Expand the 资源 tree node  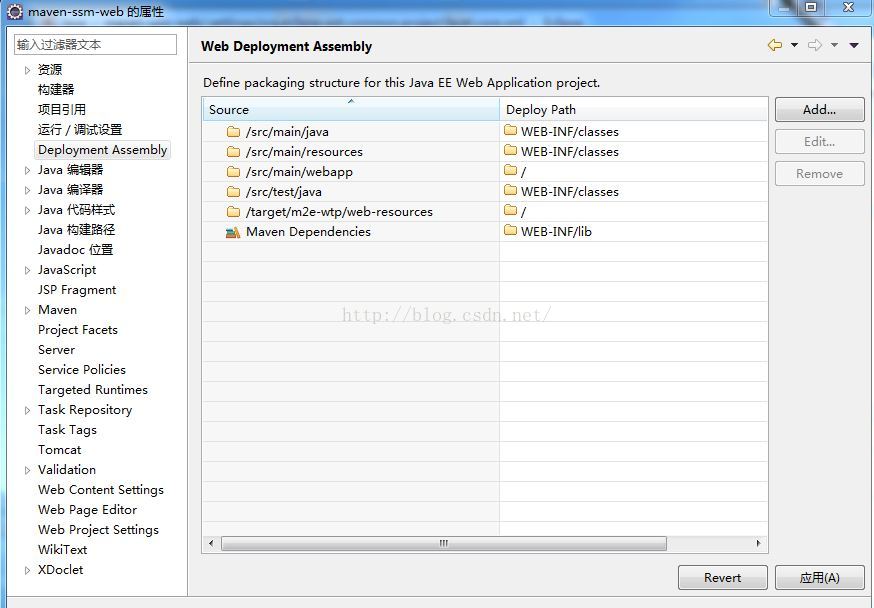pos(27,70)
